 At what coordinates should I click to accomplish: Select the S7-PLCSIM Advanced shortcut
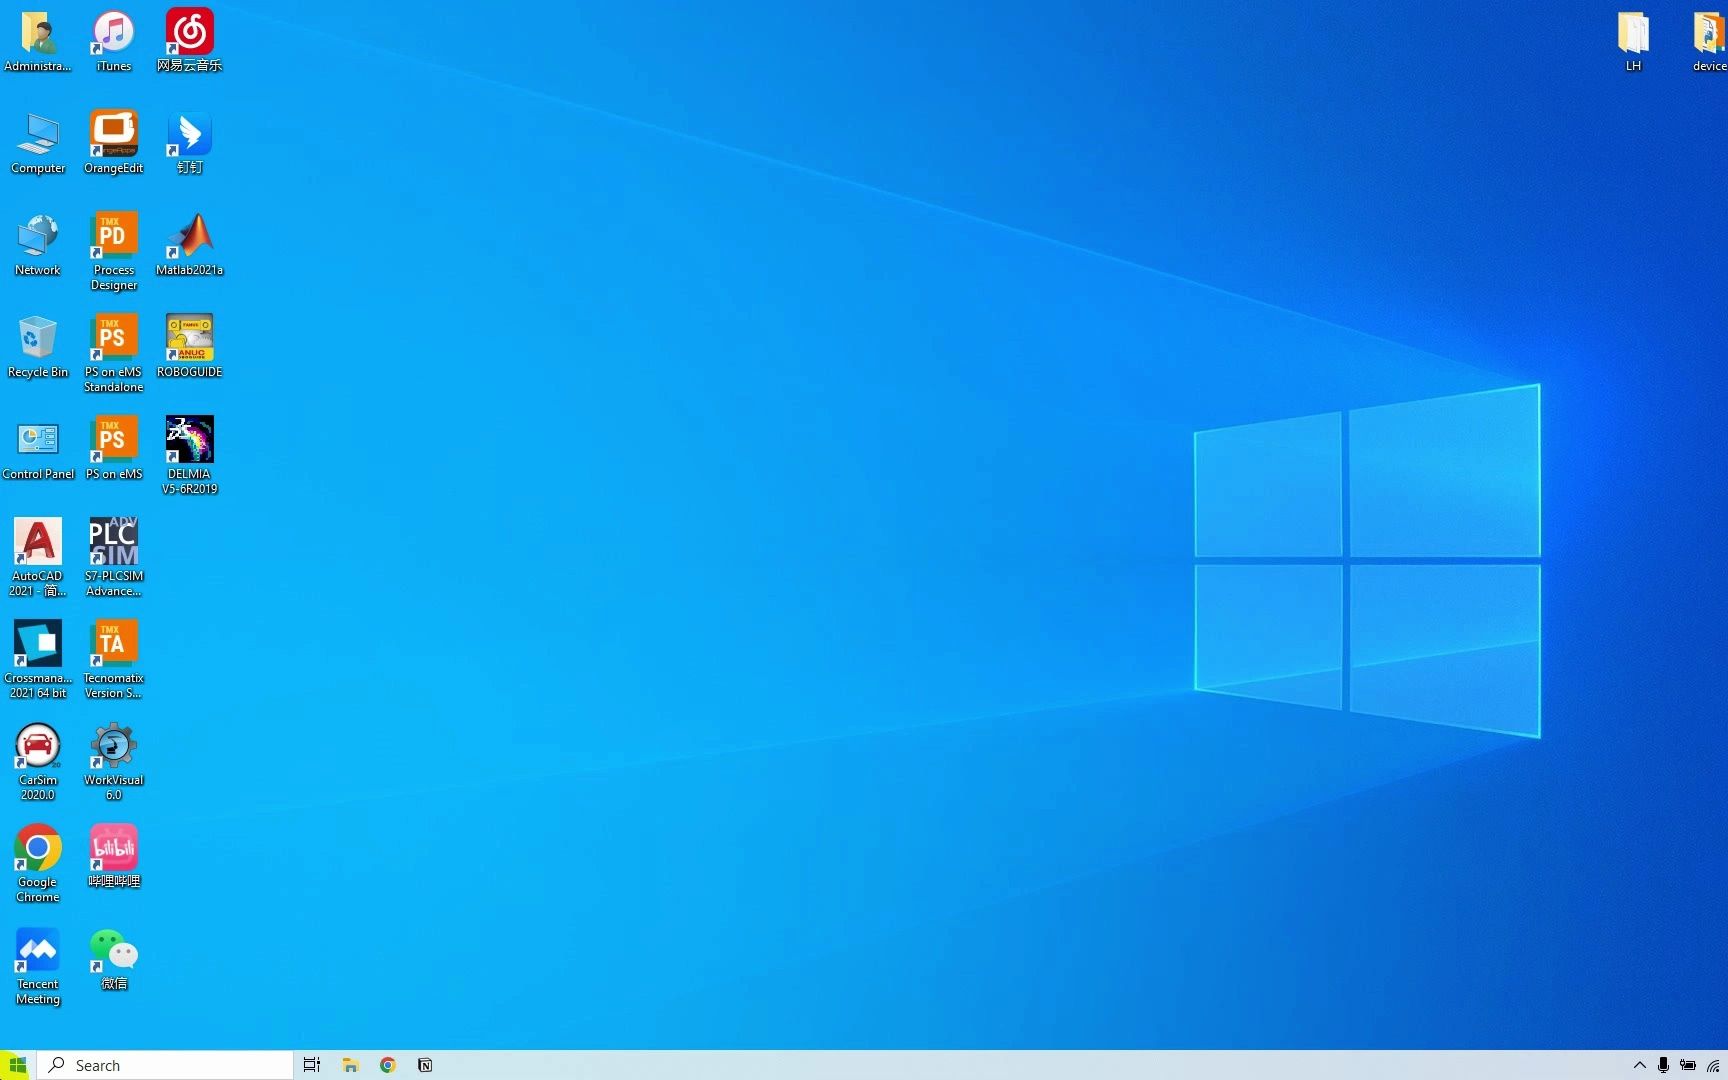coord(113,557)
